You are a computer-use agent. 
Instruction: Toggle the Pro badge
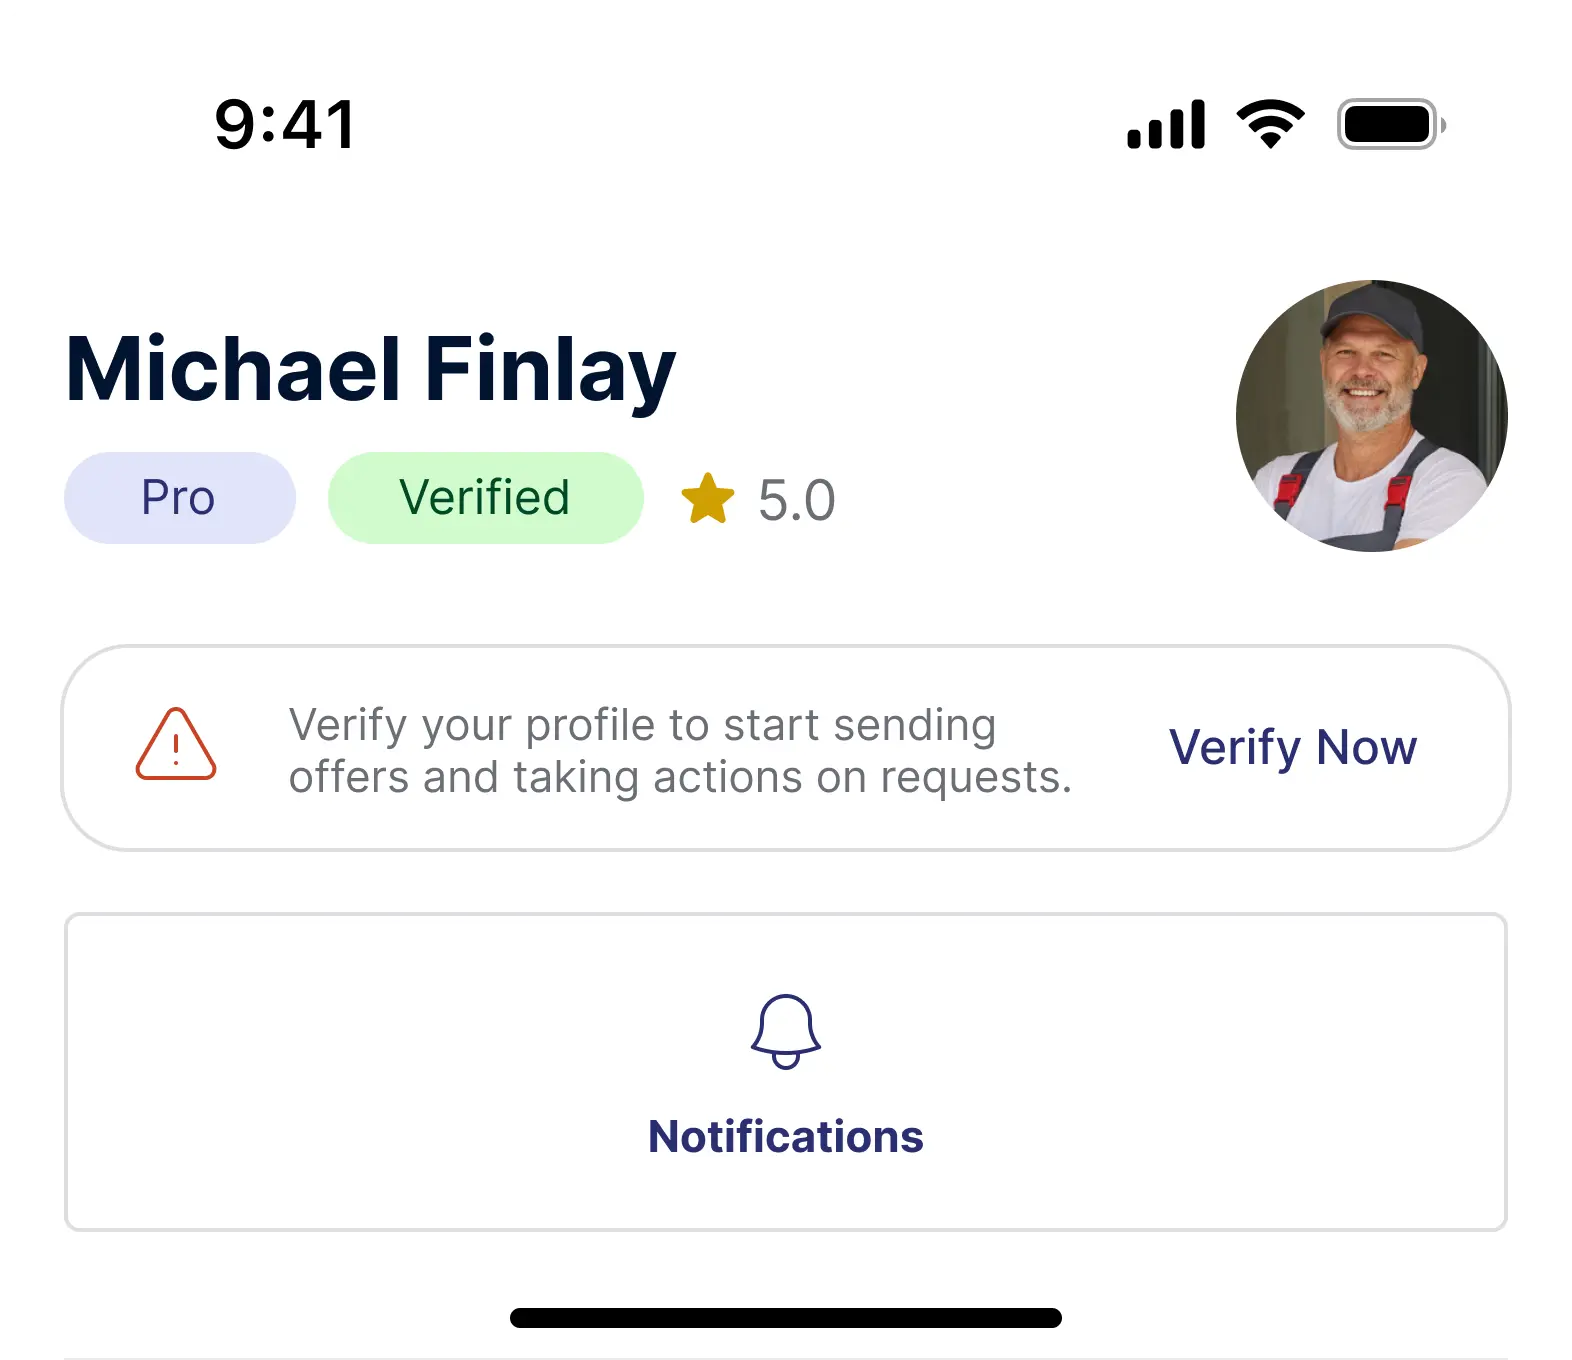[179, 497]
